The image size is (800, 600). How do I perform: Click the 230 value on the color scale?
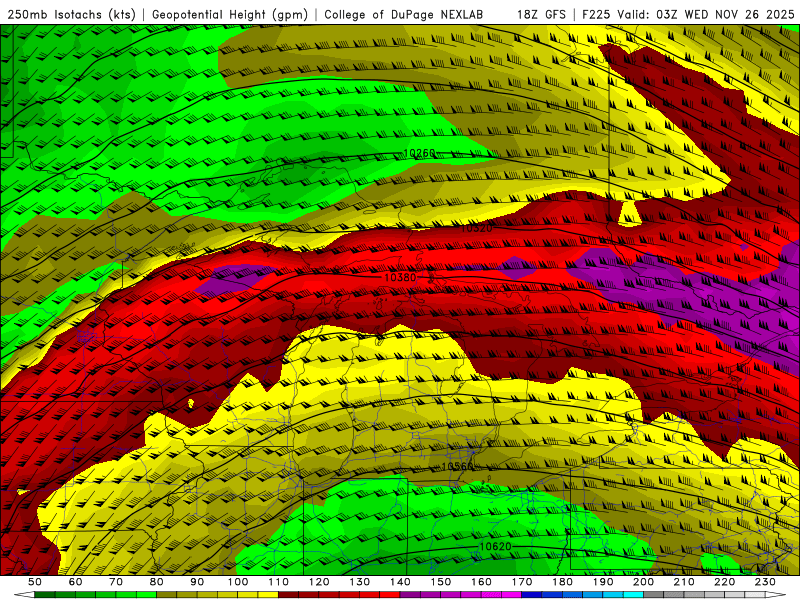click(765, 582)
